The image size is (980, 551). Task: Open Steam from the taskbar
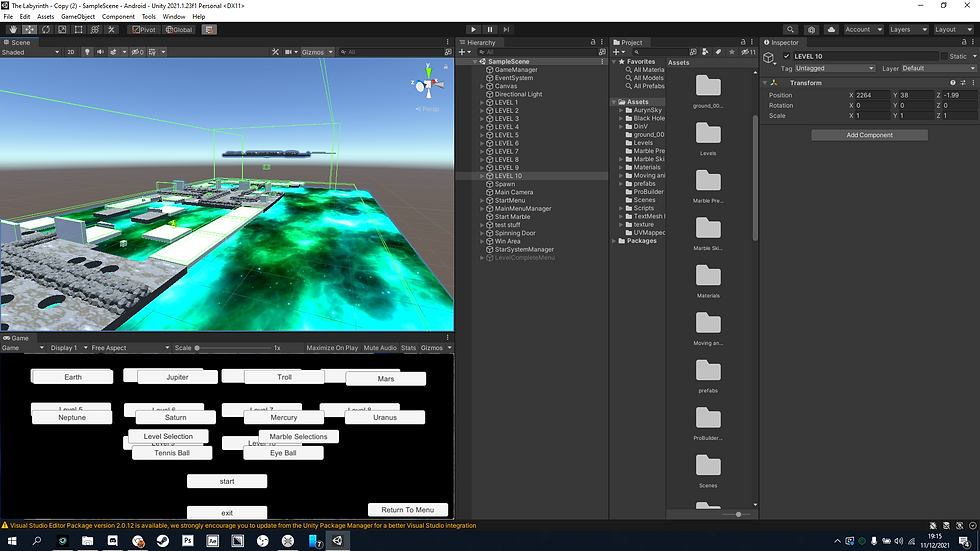162,541
